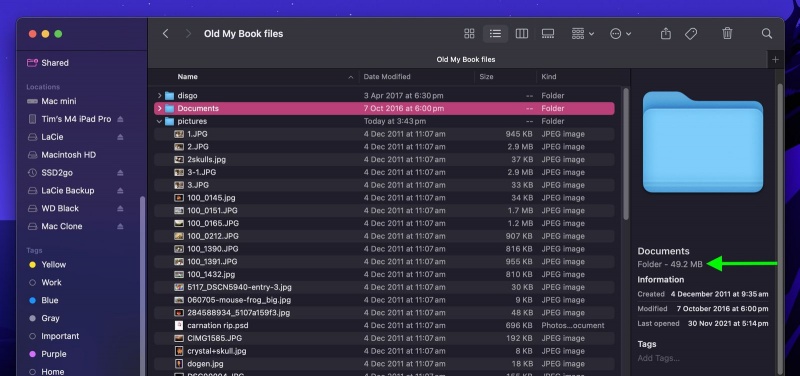Image resolution: width=800 pixels, height=376 pixels.
Task: Open the Search magnifier icon
Action: tap(767, 34)
